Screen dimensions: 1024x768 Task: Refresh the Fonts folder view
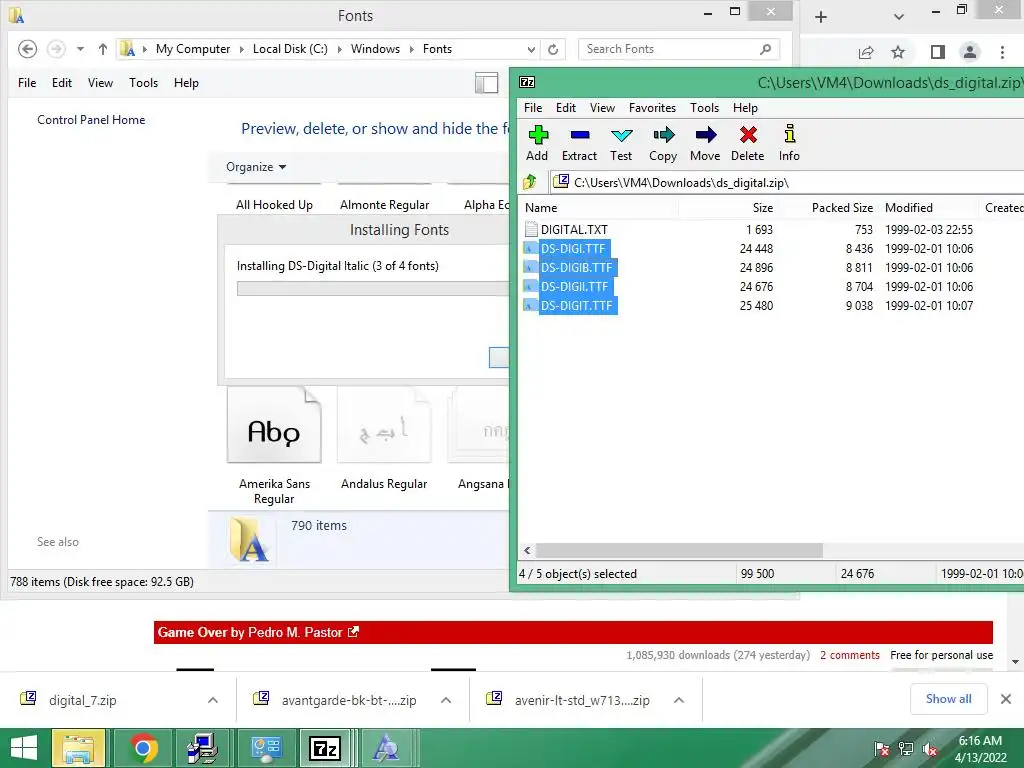(553, 49)
